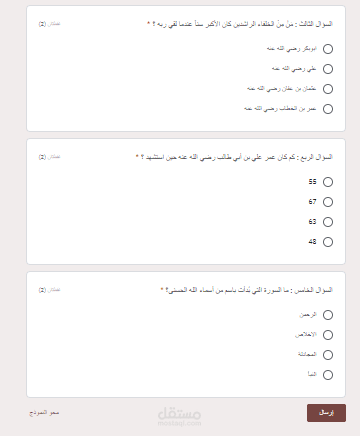Screen dimensions: 360x436
Task: Click the Clear form (محو النموذج) link
Action: point(44,413)
